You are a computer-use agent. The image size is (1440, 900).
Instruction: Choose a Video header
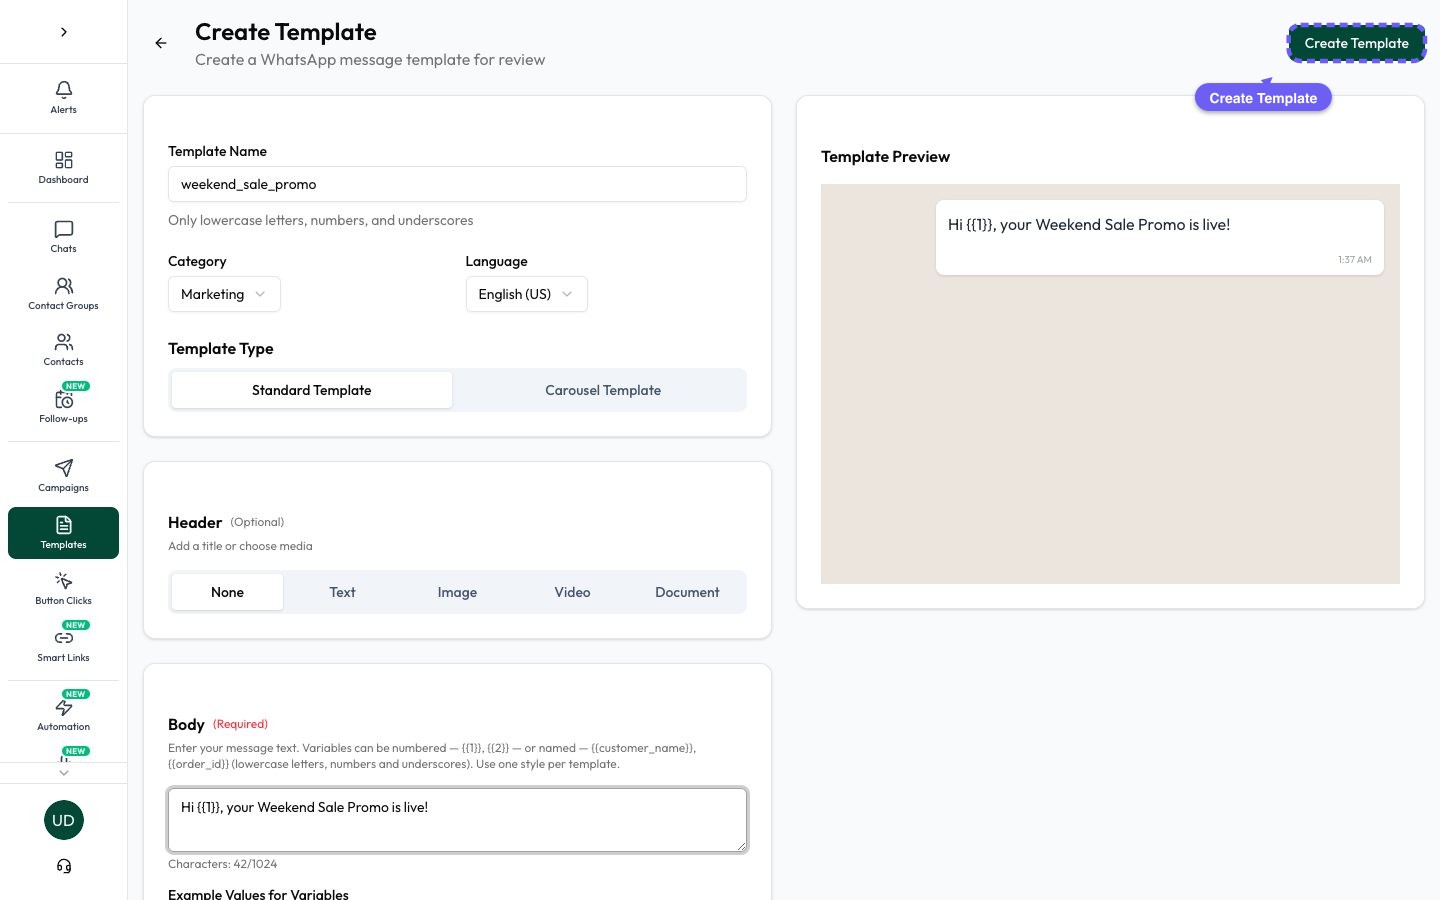[572, 592]
